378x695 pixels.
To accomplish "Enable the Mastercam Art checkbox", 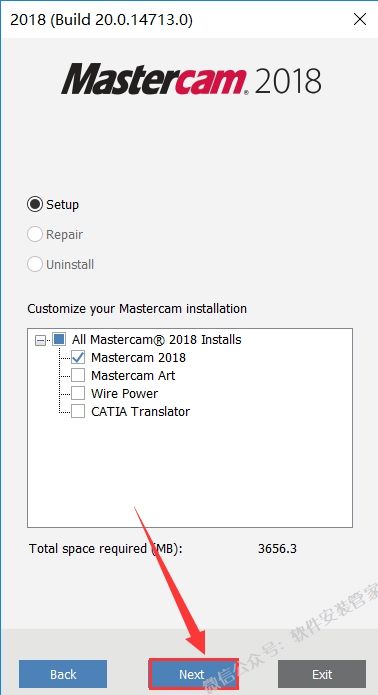I will pos(78,375).
